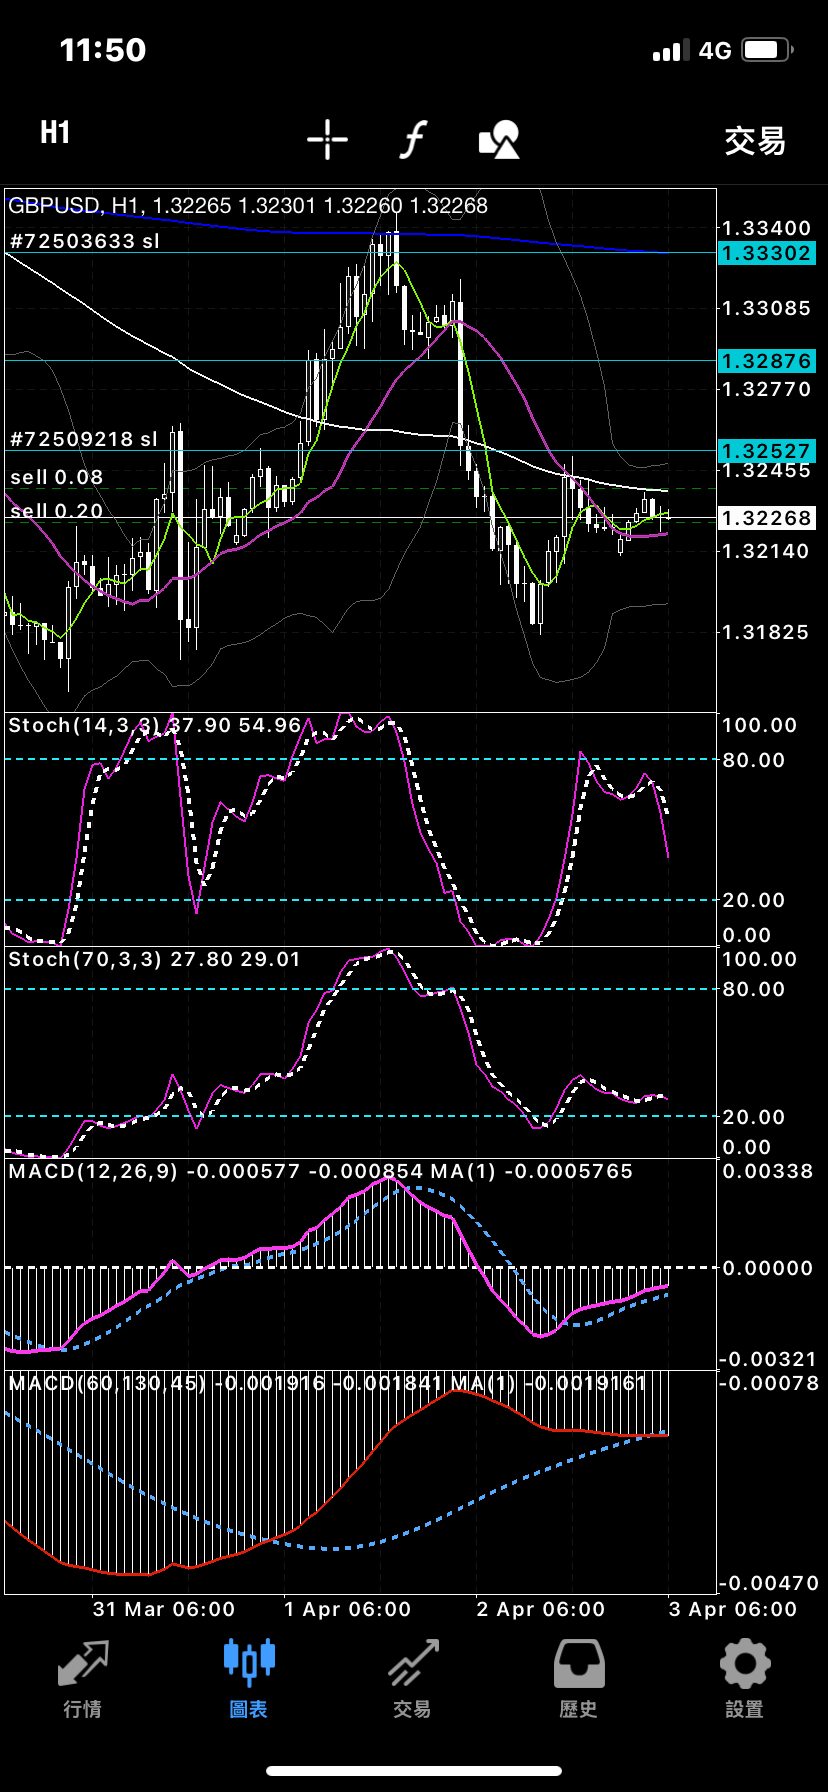Open the 歷史 history inbox tab icon
Image resolution: width=828 pixels, height=1792 pixels.
579,1665
